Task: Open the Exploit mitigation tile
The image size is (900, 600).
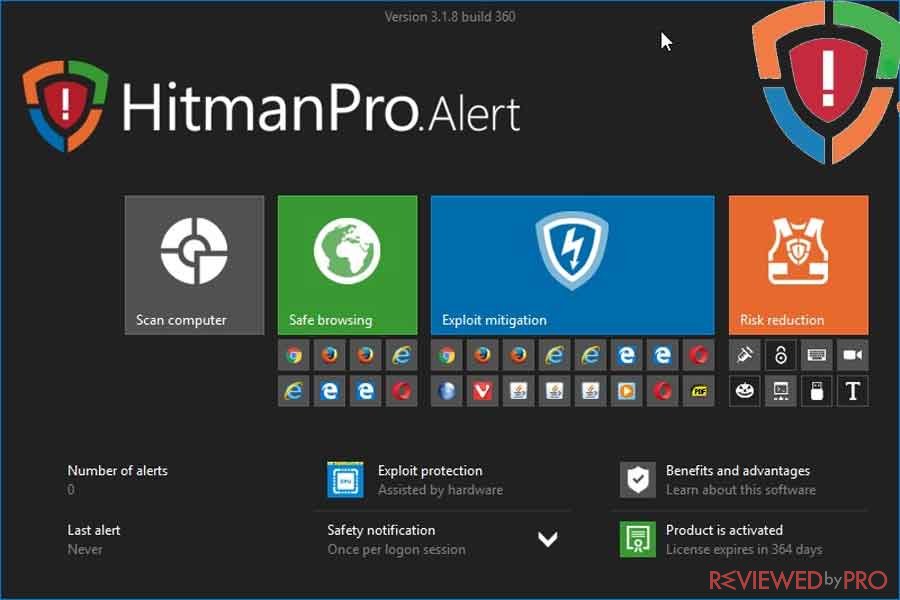Action: 572,265
